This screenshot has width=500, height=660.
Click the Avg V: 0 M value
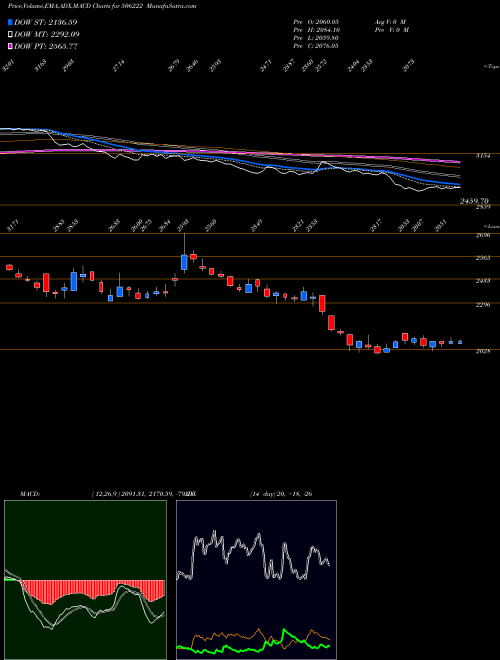coord(389,22)
